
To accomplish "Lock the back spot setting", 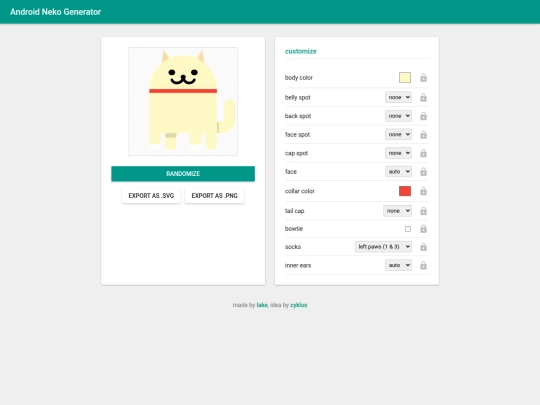I will click(x=423, y=116).
